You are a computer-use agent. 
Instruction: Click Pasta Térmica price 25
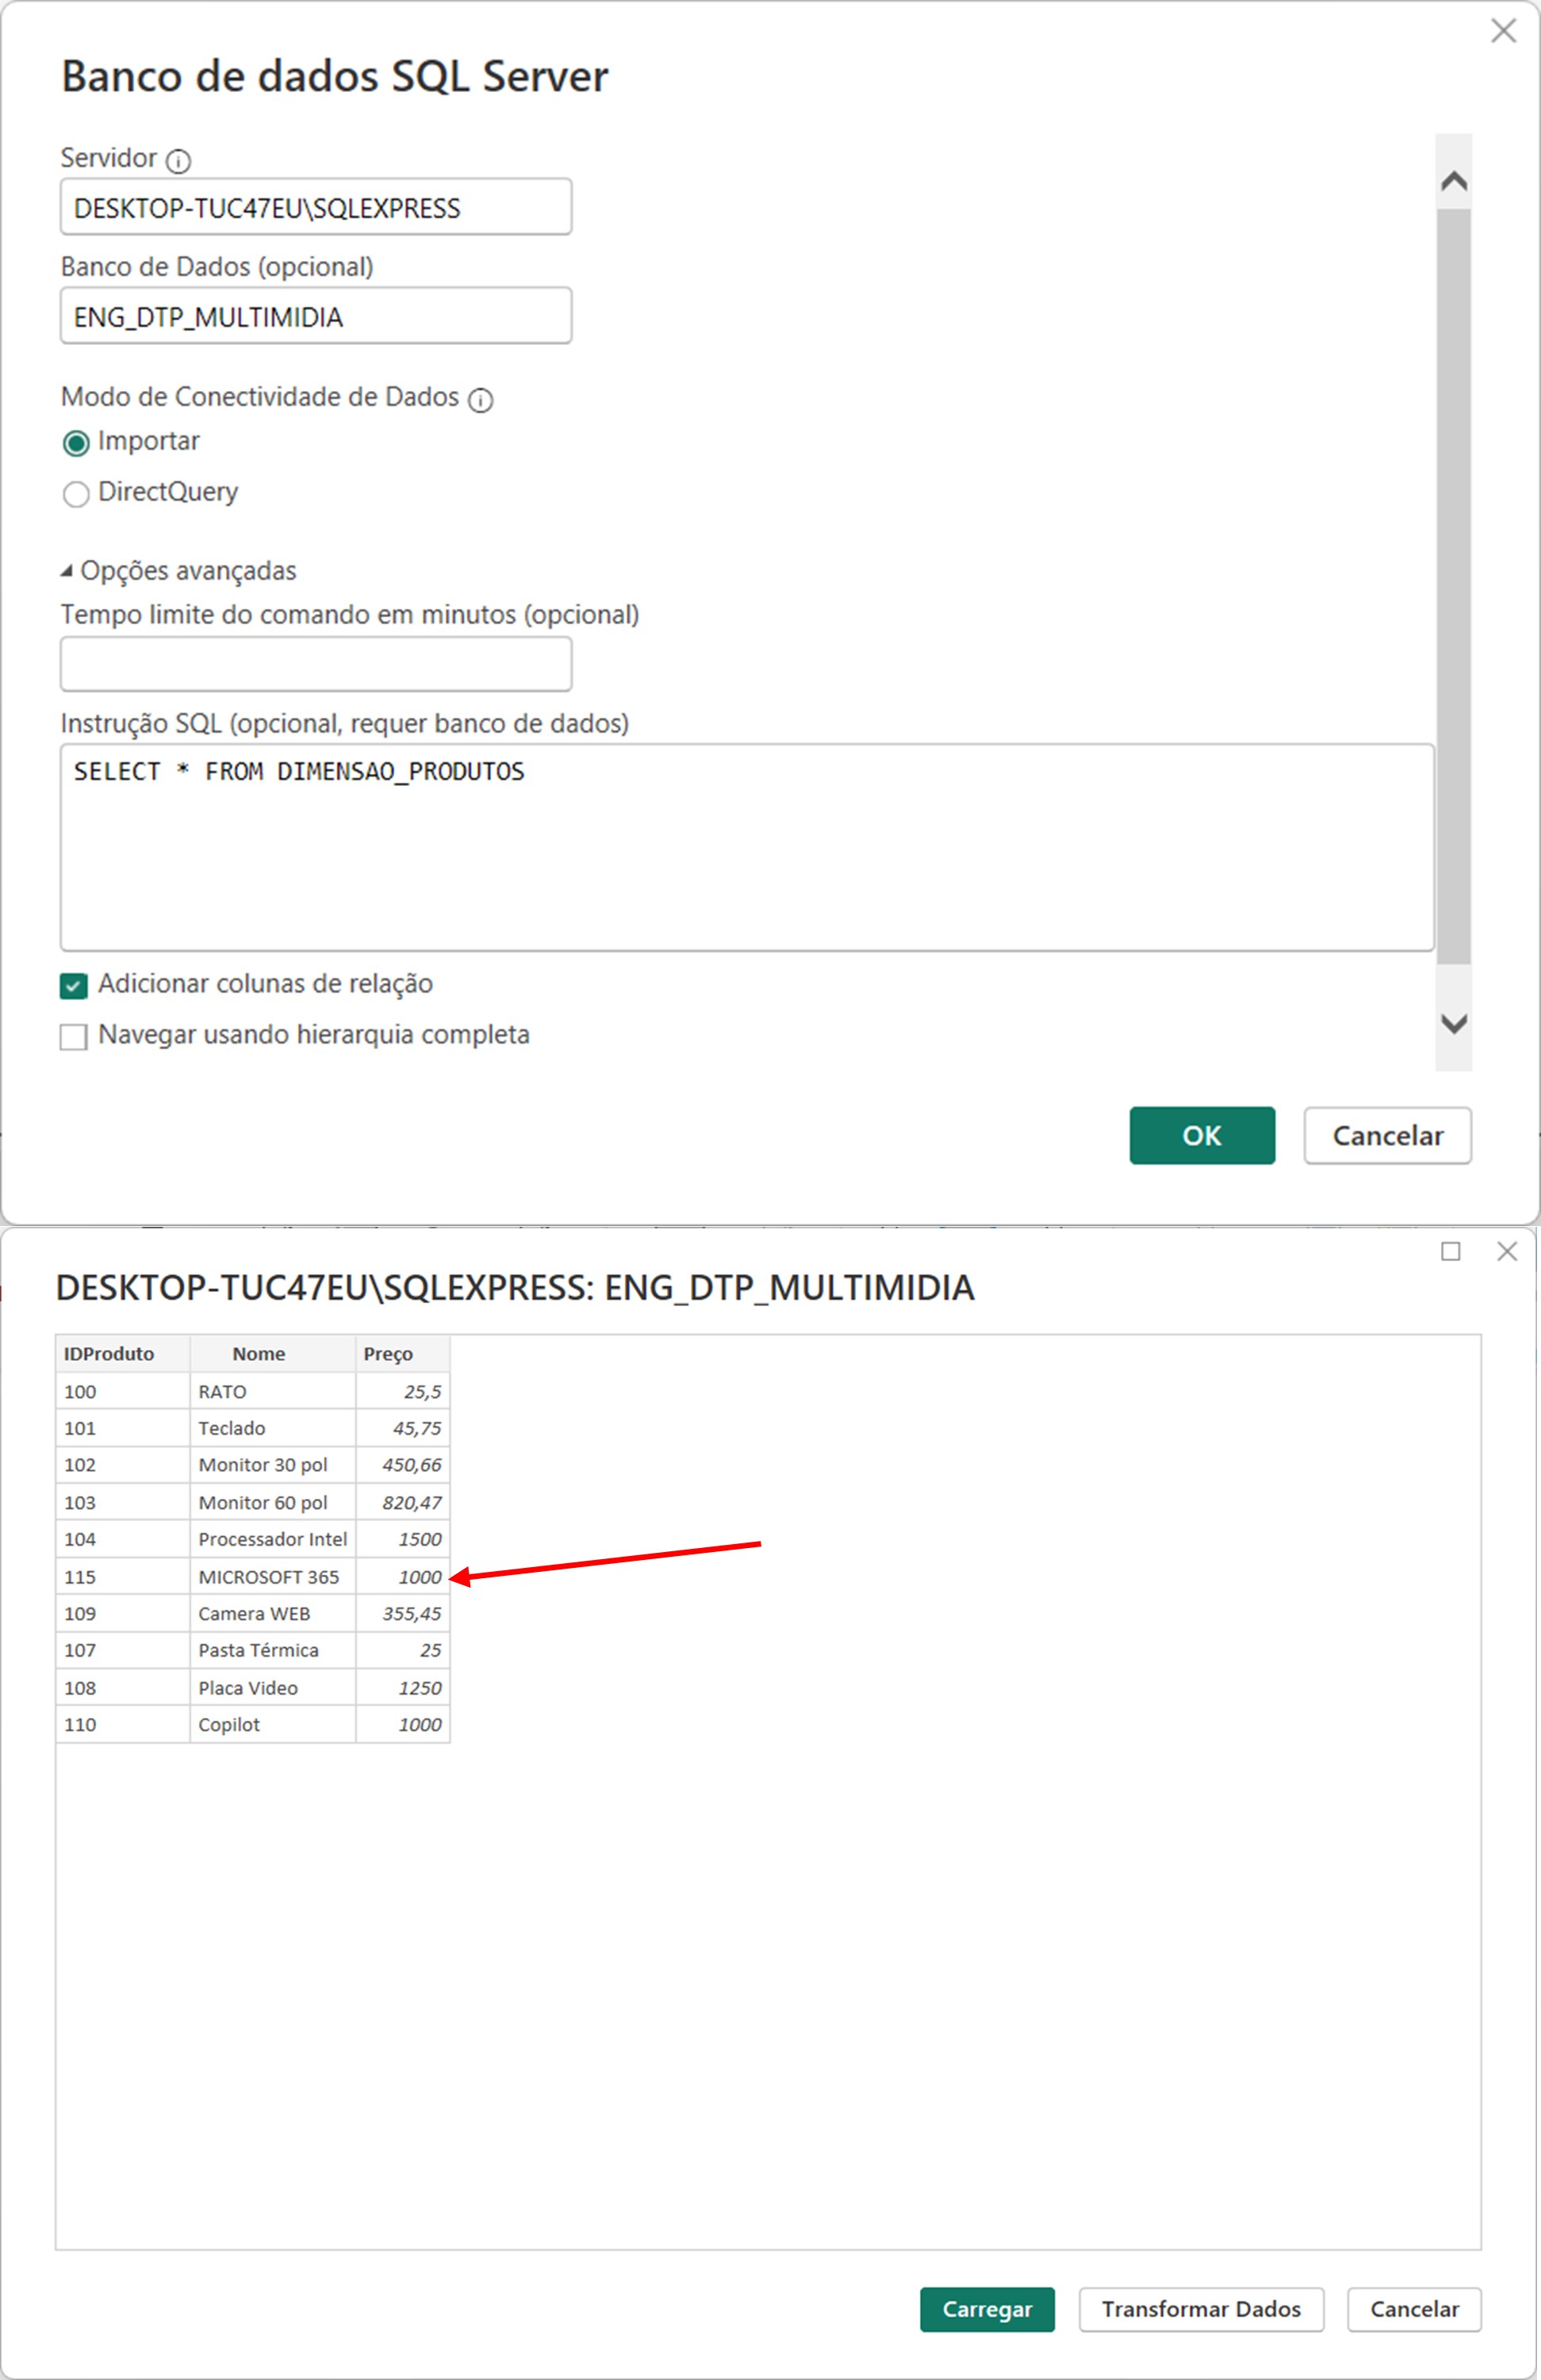click(x=403, y=1650)
